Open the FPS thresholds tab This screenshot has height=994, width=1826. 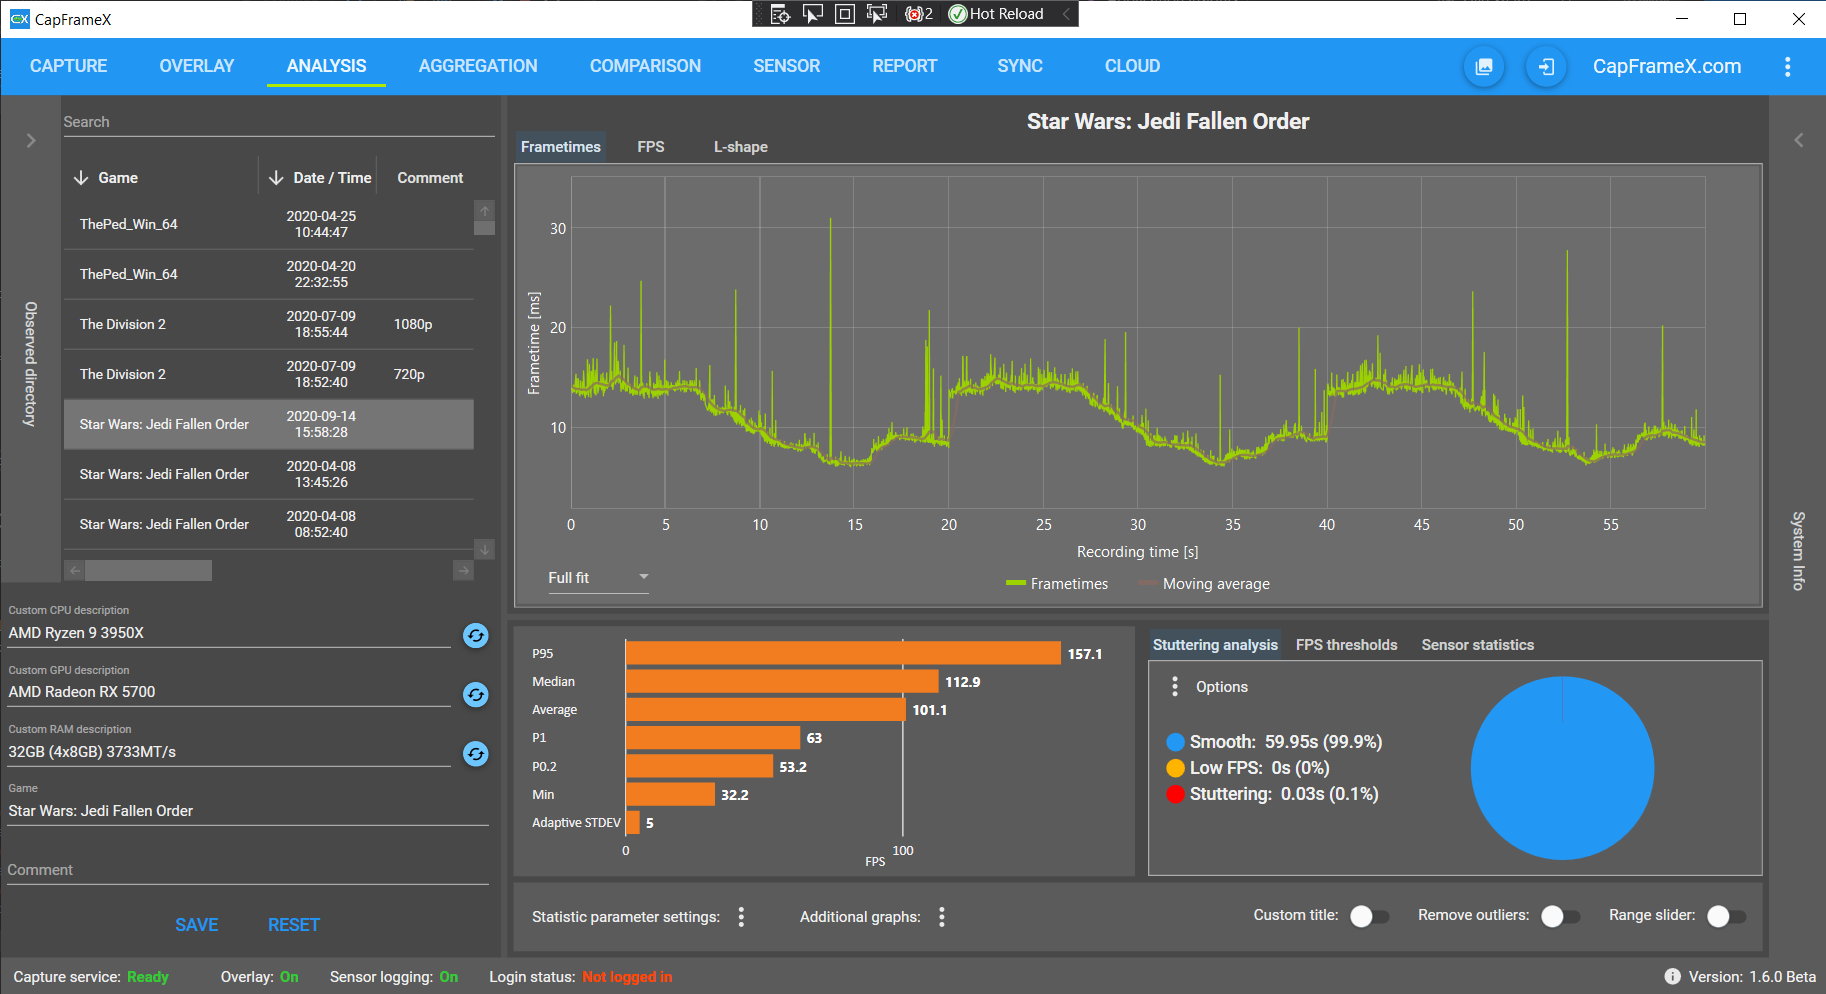point(1346,645)
